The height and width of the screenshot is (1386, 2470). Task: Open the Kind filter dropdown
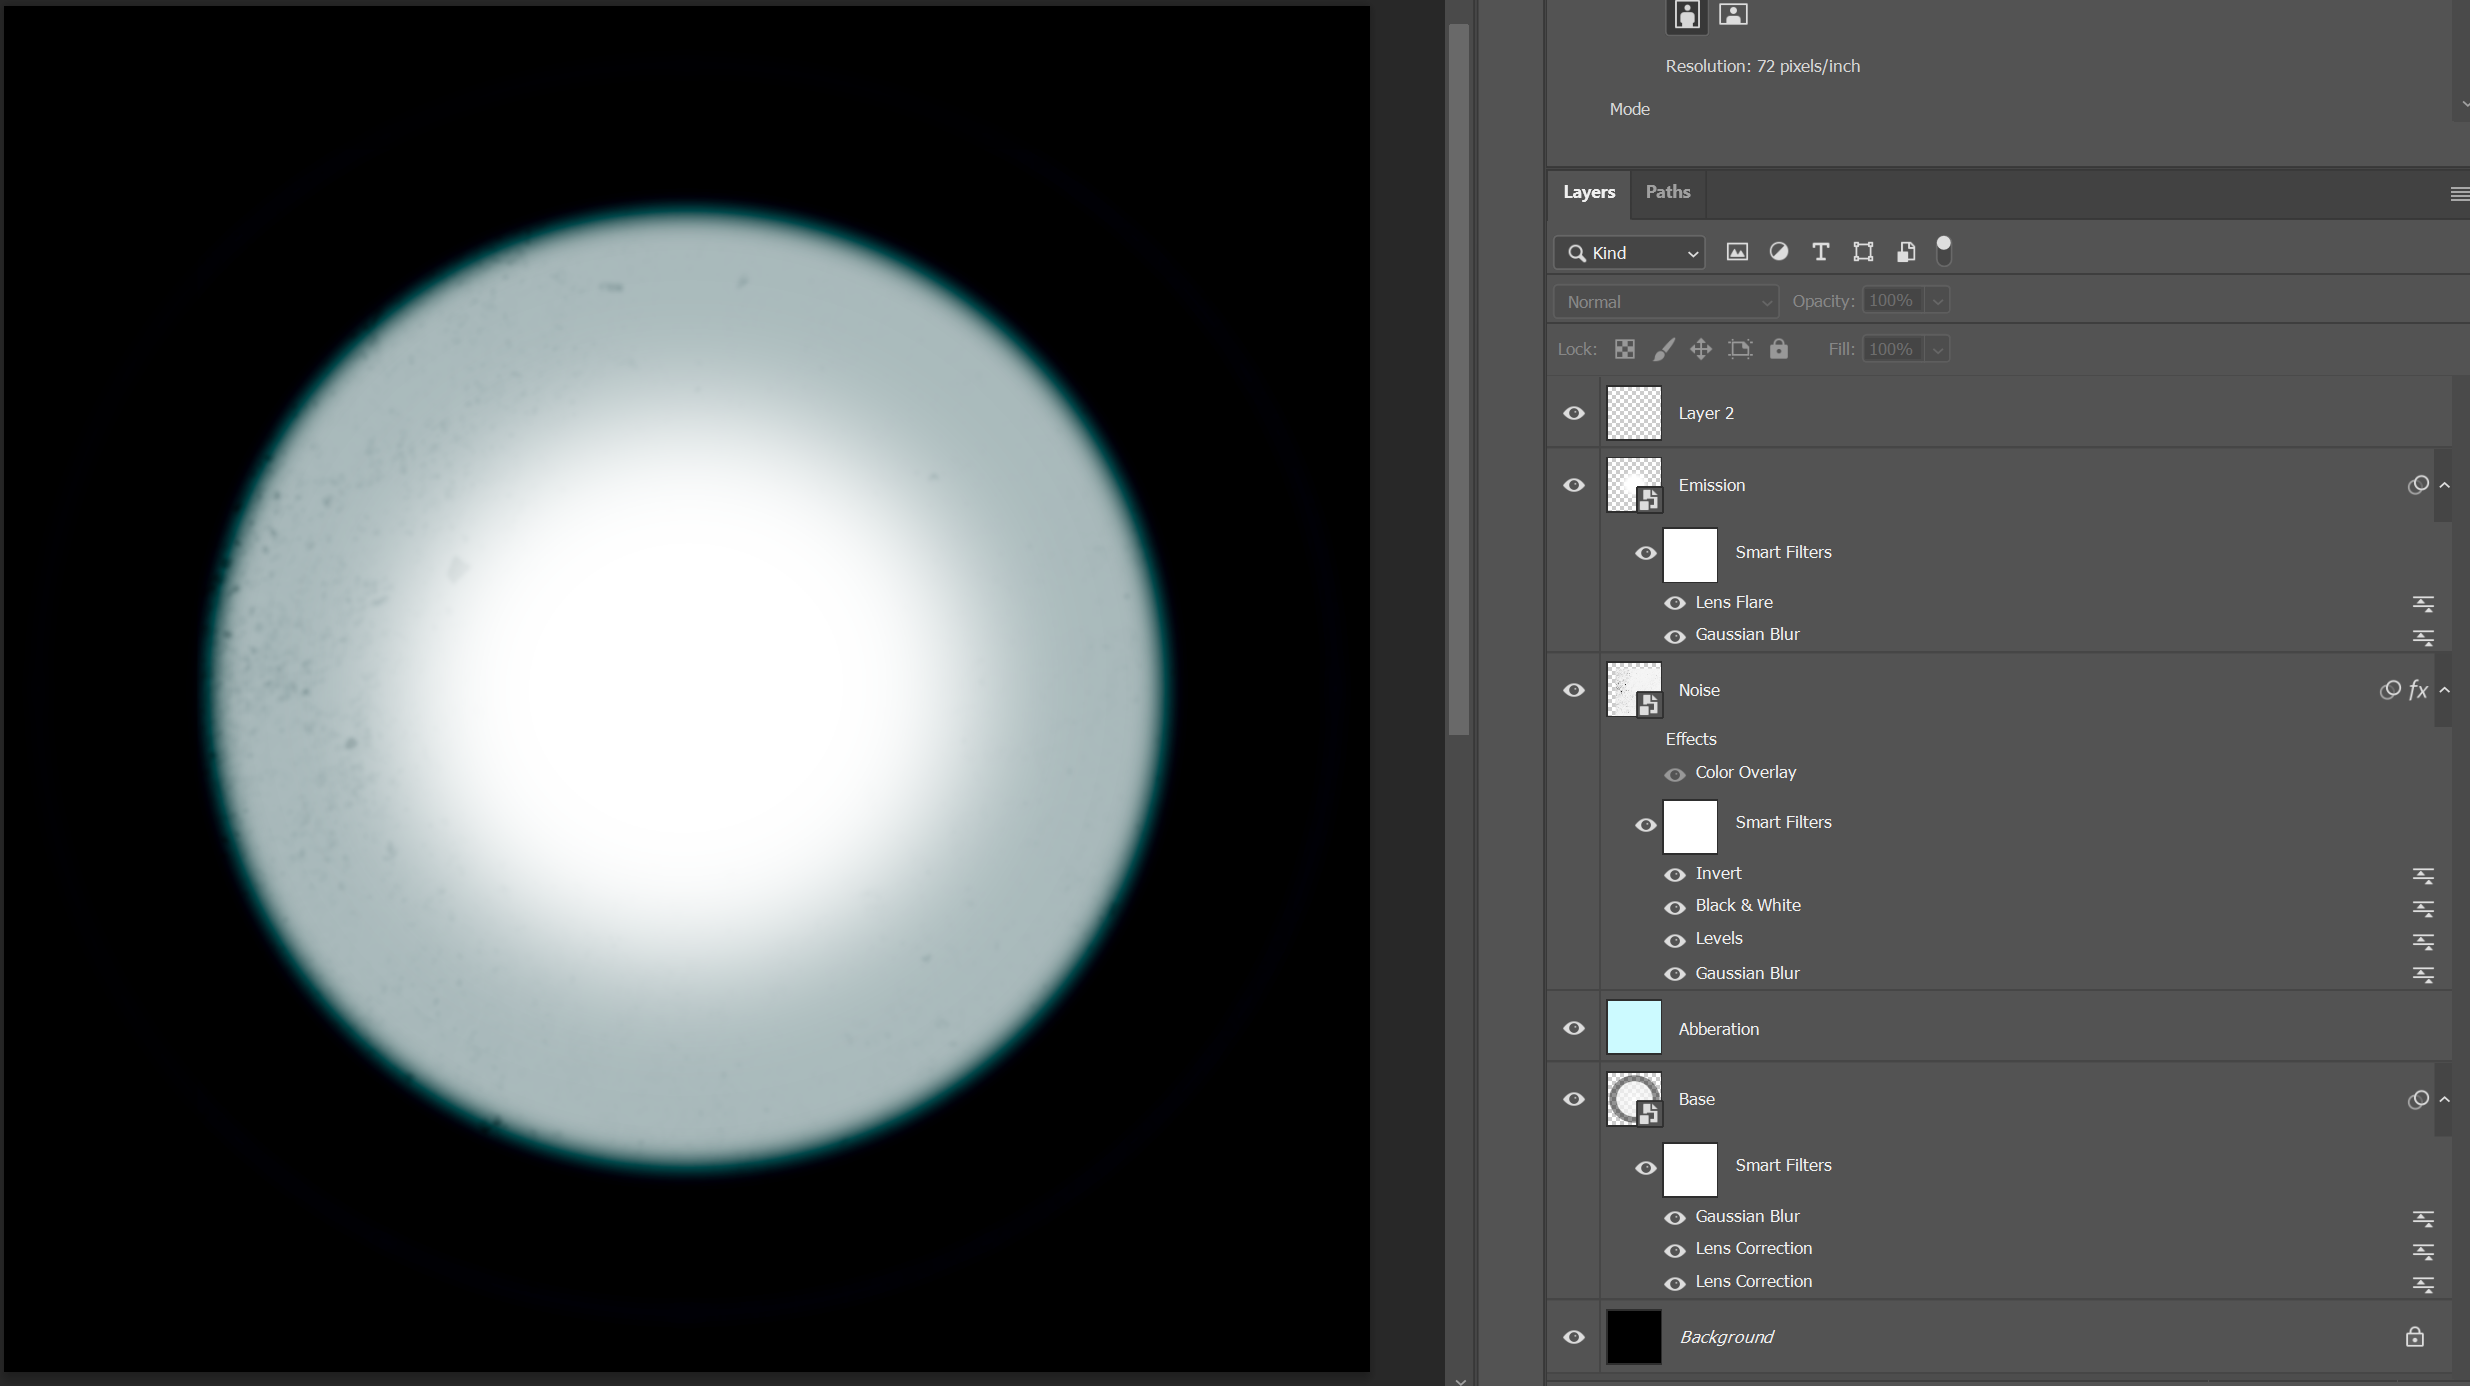[1629, 253]
